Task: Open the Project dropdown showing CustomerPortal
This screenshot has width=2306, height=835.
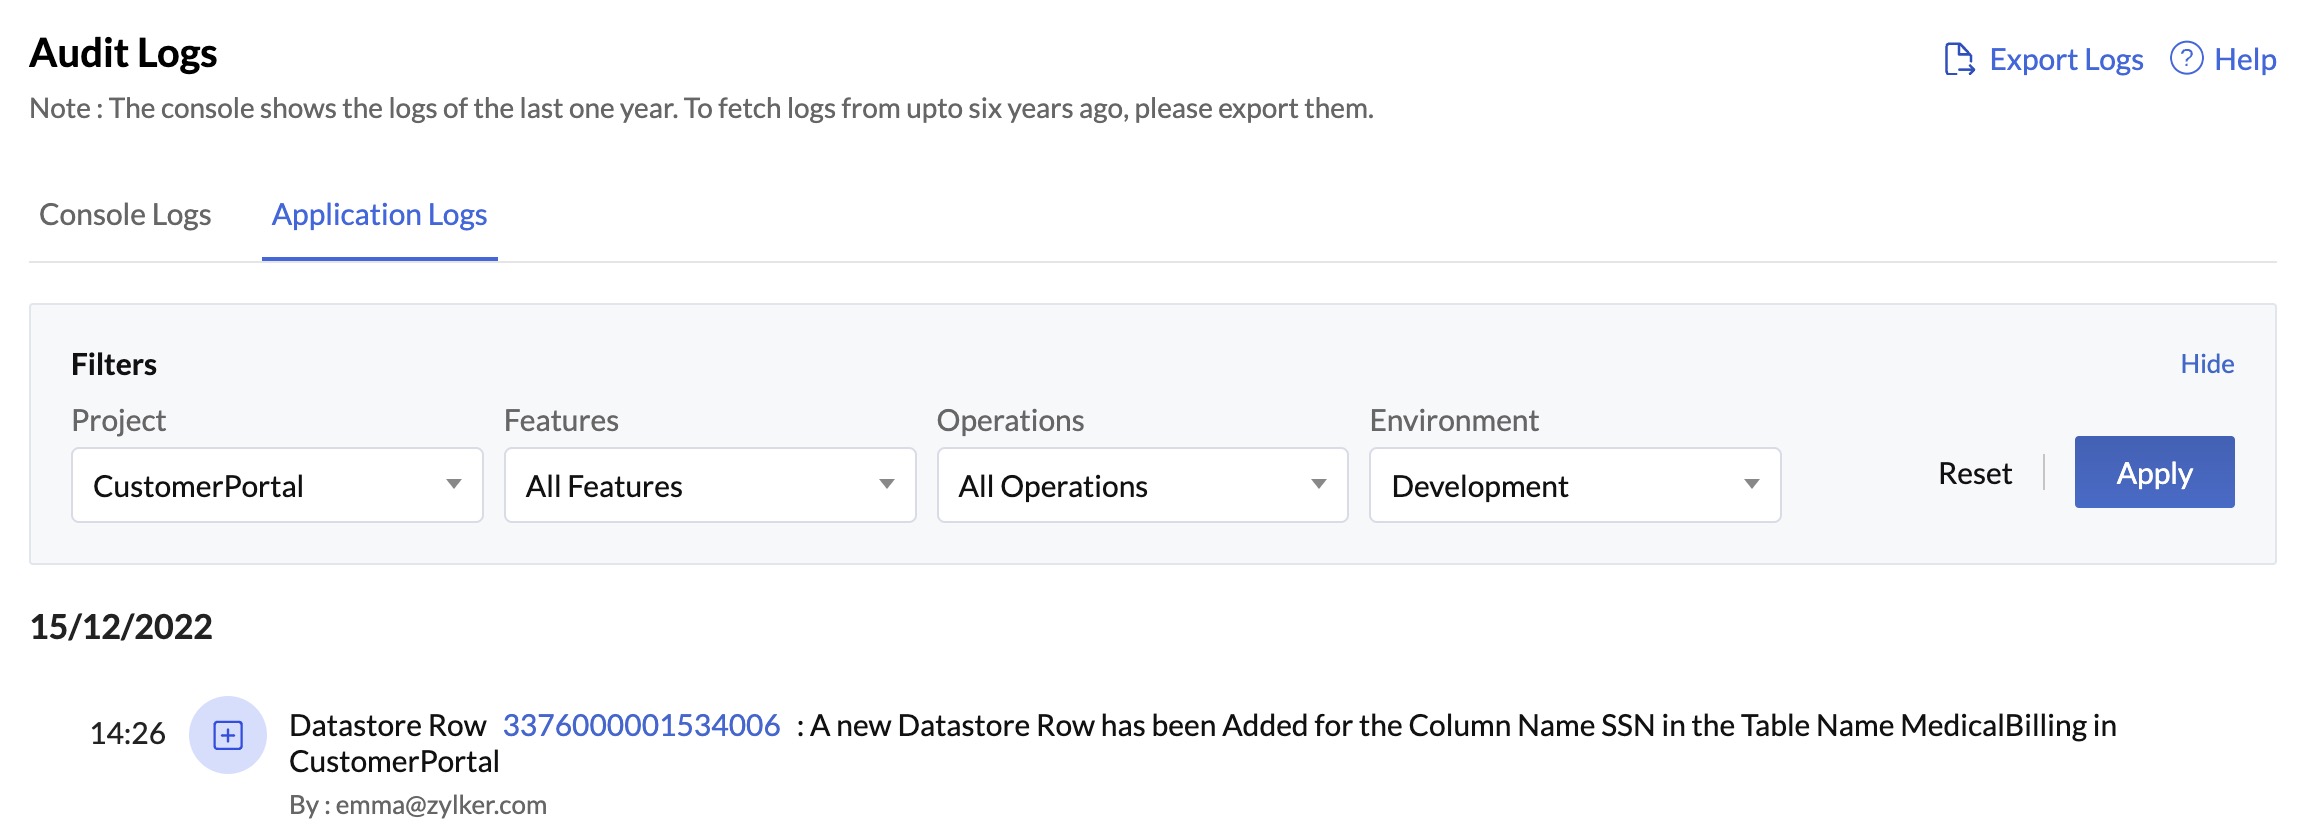Action: tap(277, 485)
